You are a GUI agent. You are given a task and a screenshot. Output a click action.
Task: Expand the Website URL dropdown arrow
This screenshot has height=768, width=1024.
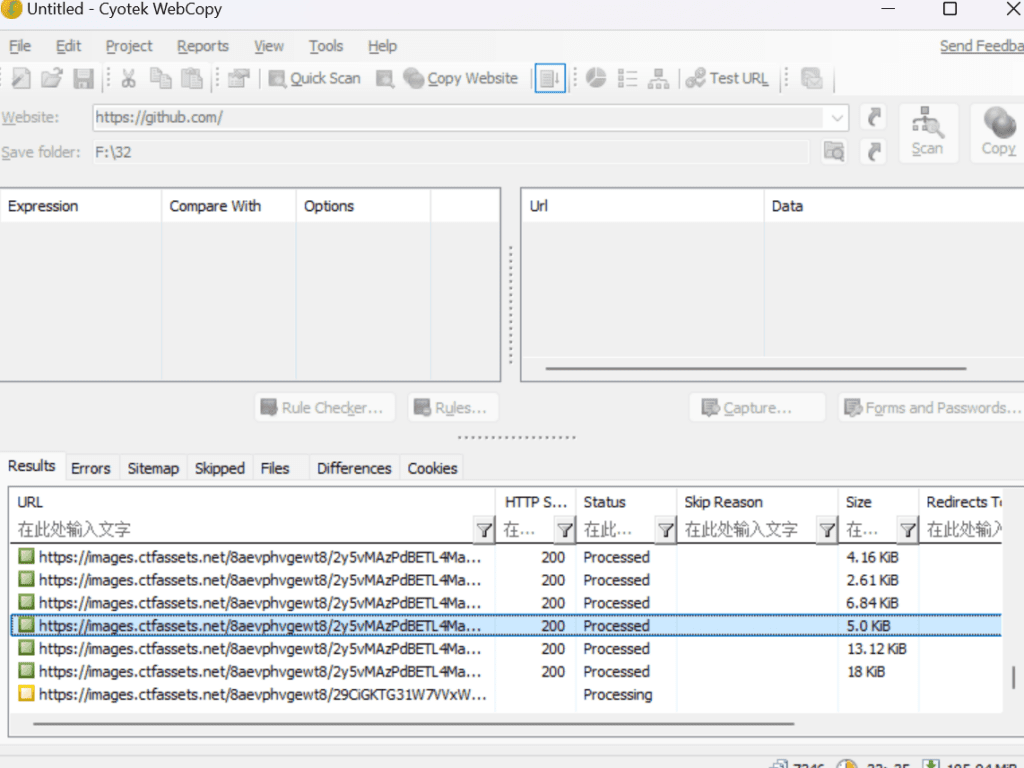837,118
